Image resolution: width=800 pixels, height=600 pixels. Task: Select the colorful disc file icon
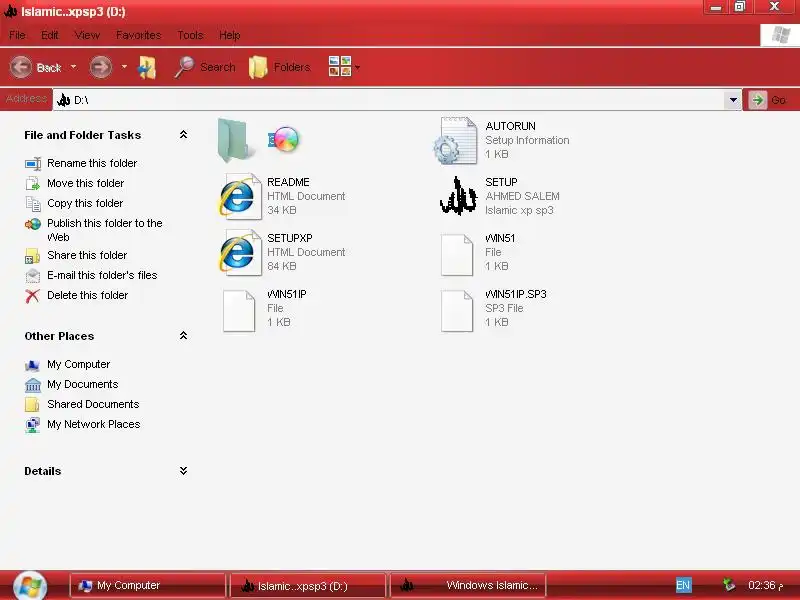pos(284,139)
